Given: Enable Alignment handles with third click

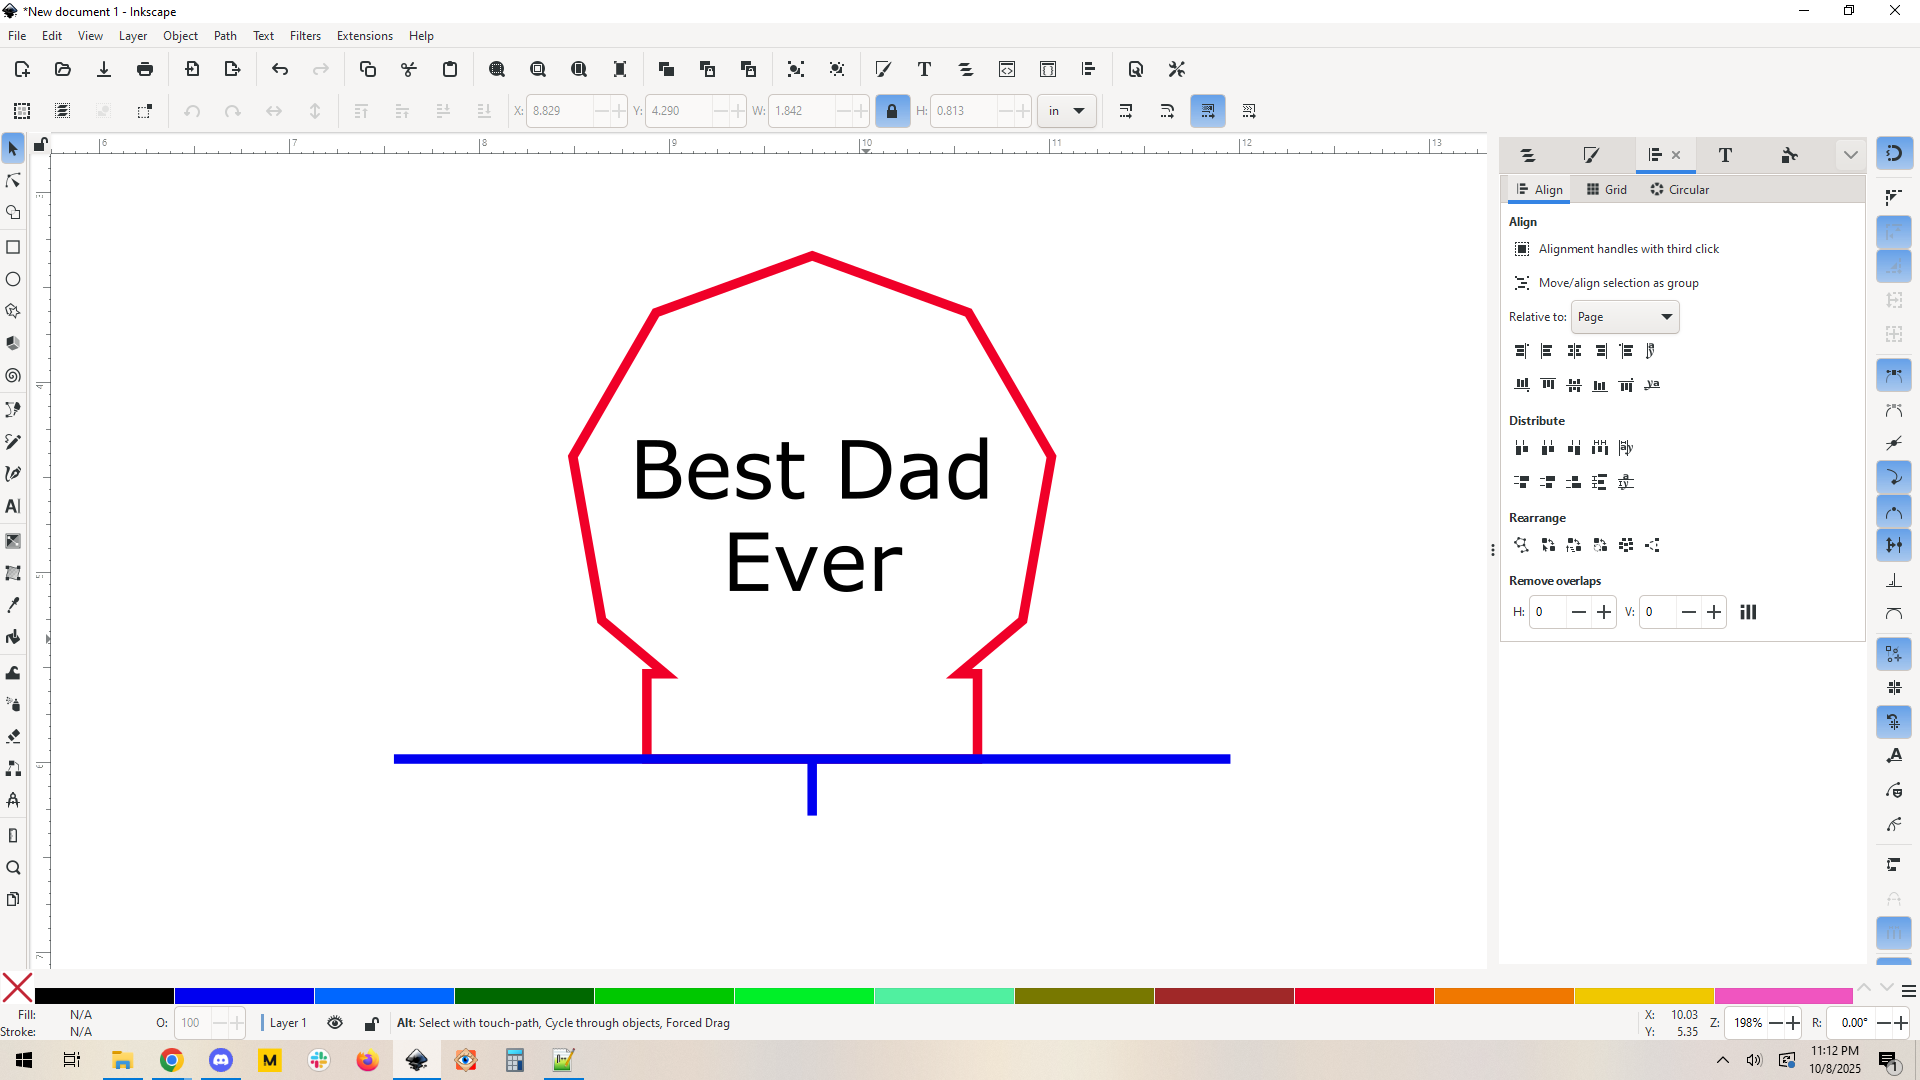Looking at the screenshot, I should 1522,249.
